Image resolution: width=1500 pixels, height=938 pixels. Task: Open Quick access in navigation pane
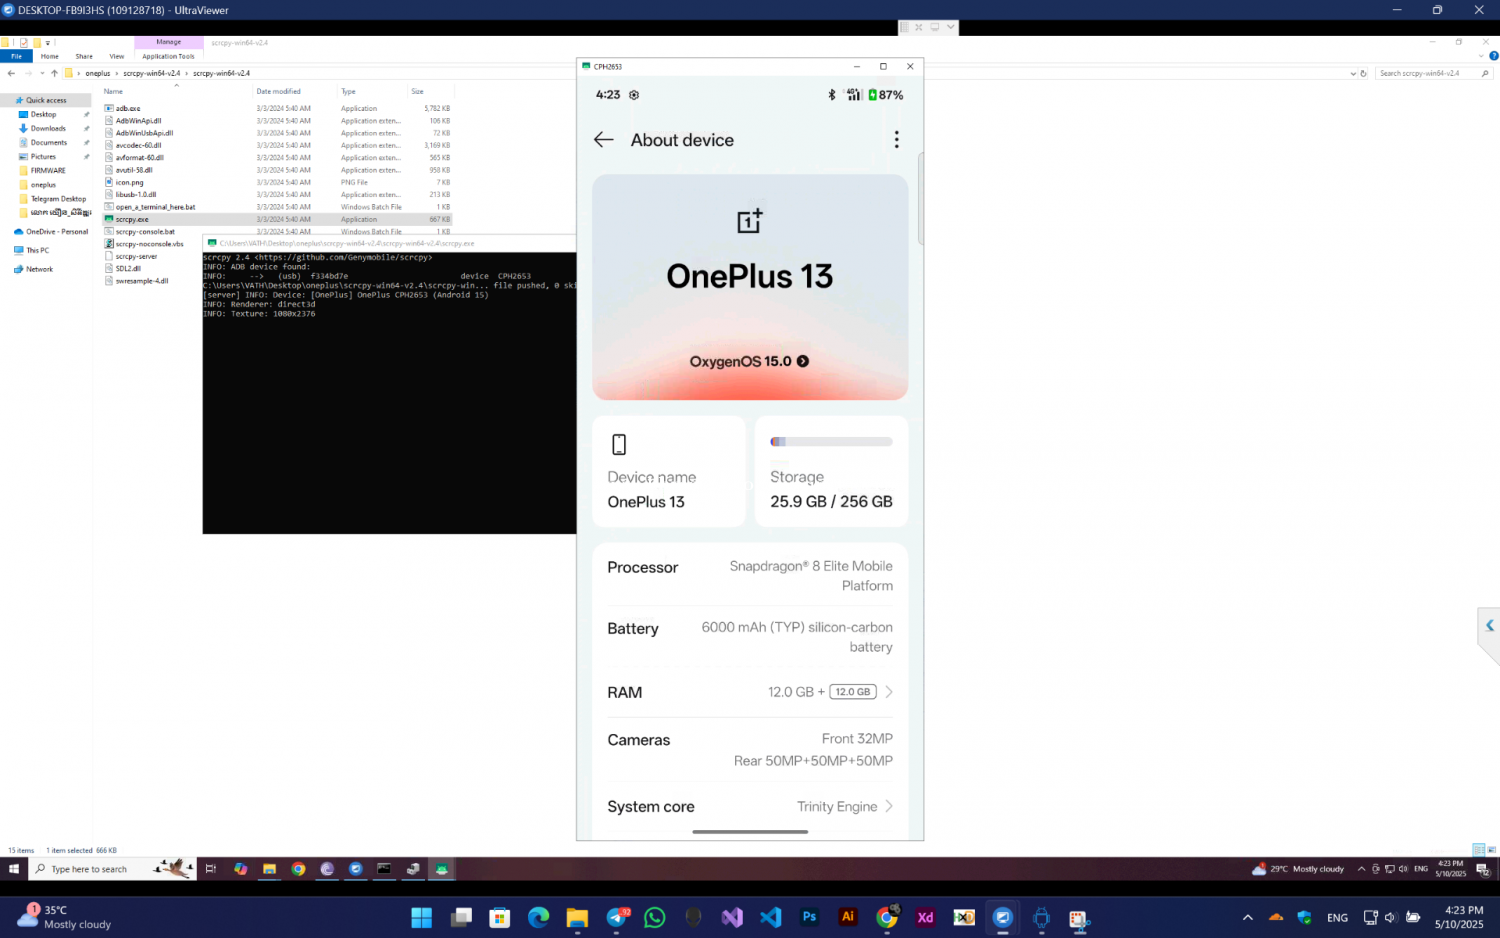(x=46, y=100)
